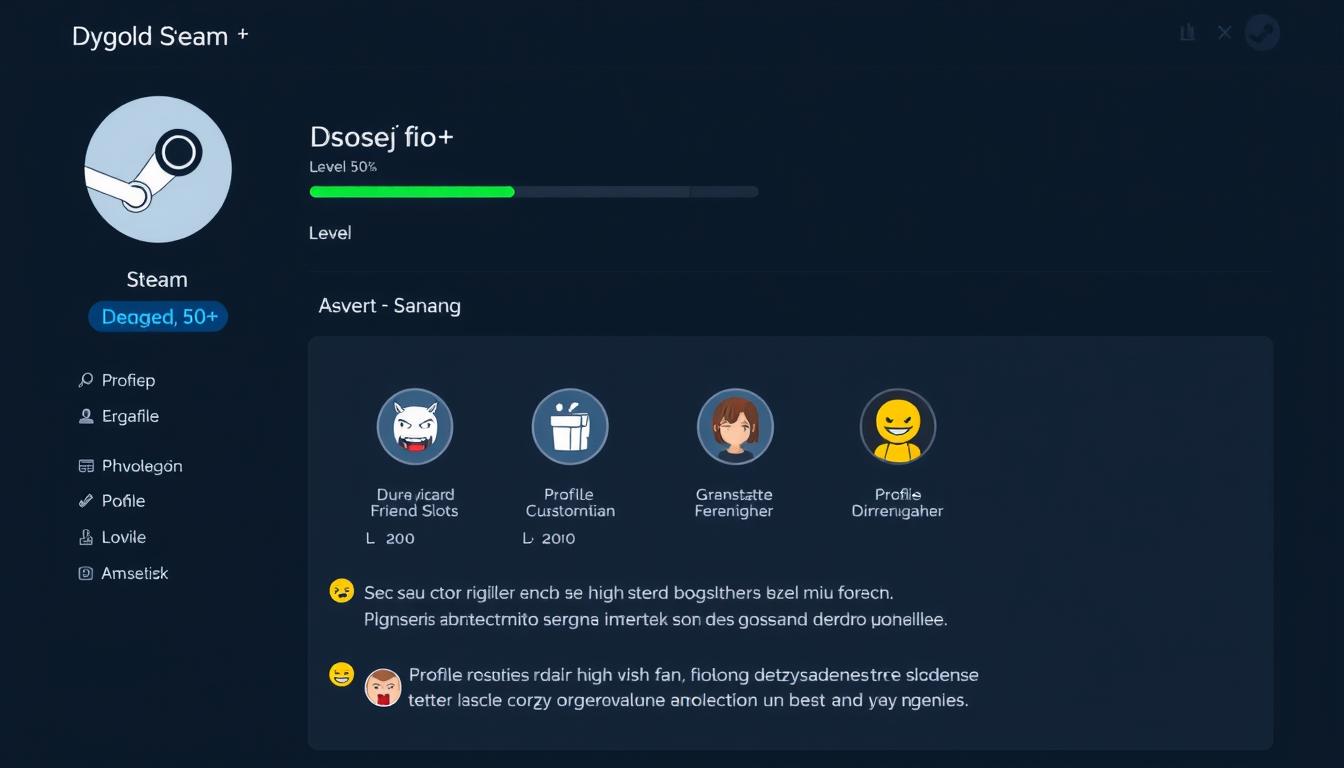Screen dimensions: 1344x768
Task: Click the Steam icon in top-right corner
Action: point(1261,32)
